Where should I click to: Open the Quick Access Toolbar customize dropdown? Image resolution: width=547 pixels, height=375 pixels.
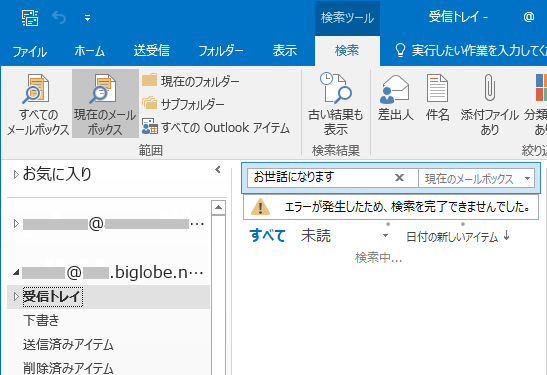88,18
